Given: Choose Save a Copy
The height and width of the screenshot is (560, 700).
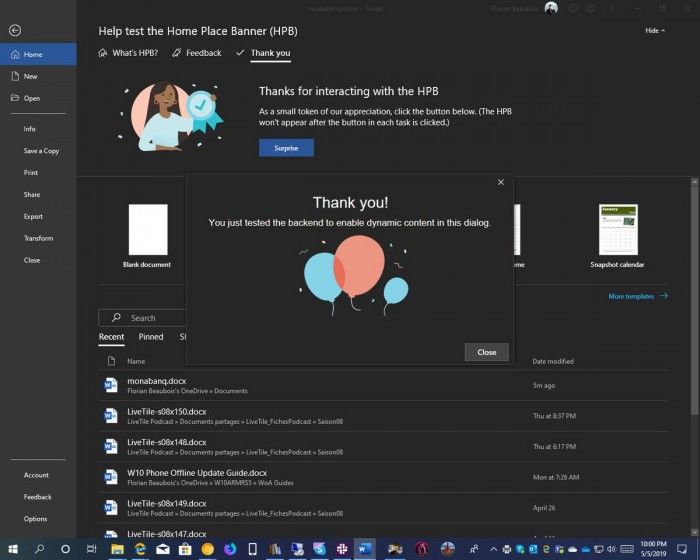Looking at the screenshot, I should (x=41, y=151).
